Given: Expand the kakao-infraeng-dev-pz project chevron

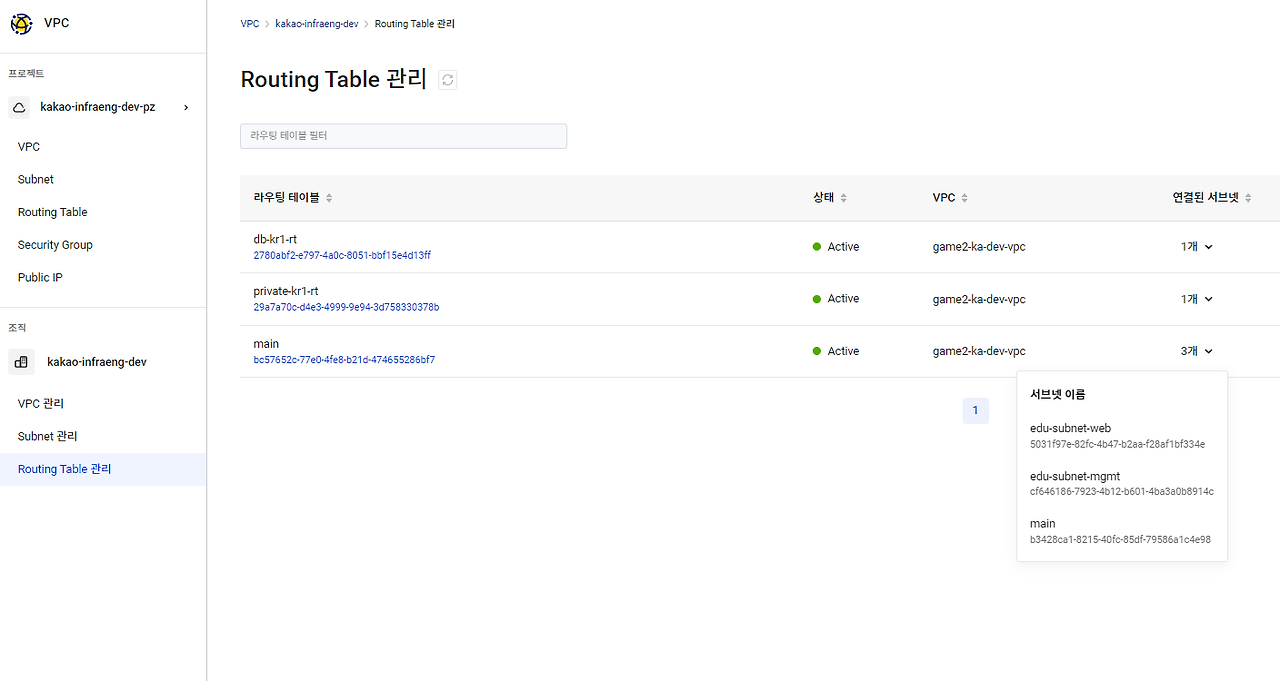Looking at the screenshot, I should click(x=186, y=107).
